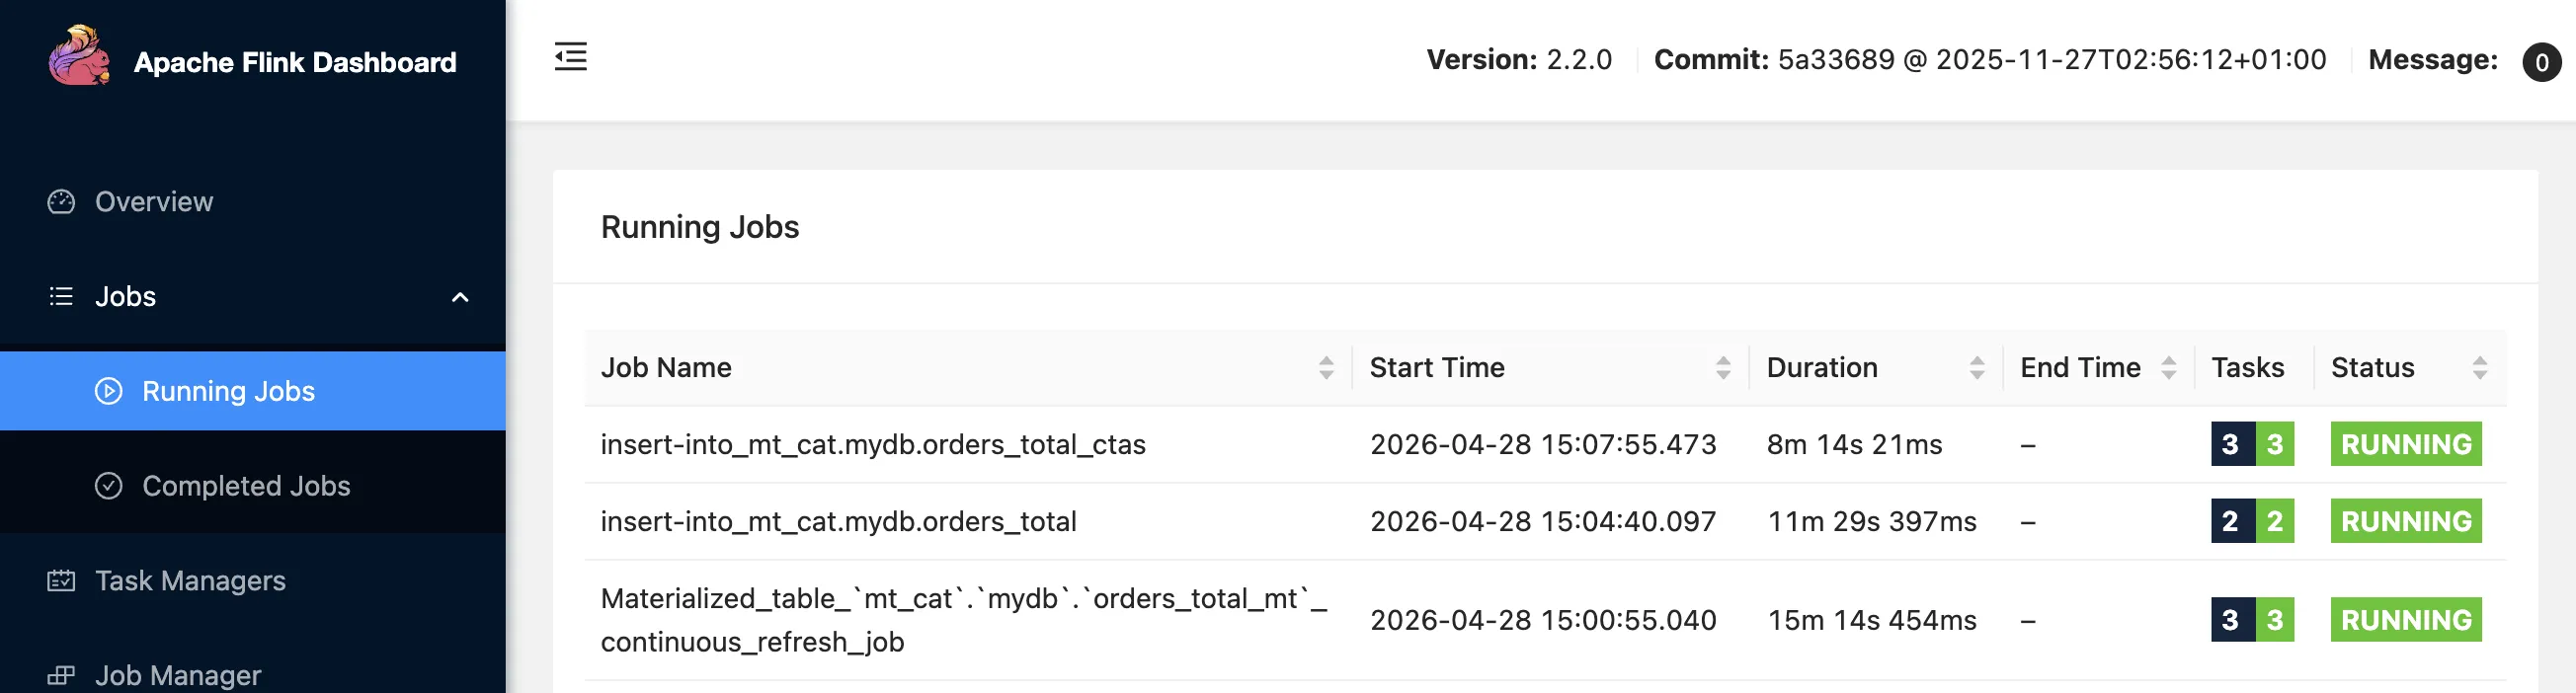Switch to the Completed Jobs page
Viewport: 2576px width, 693px height.
click(246, 486)
